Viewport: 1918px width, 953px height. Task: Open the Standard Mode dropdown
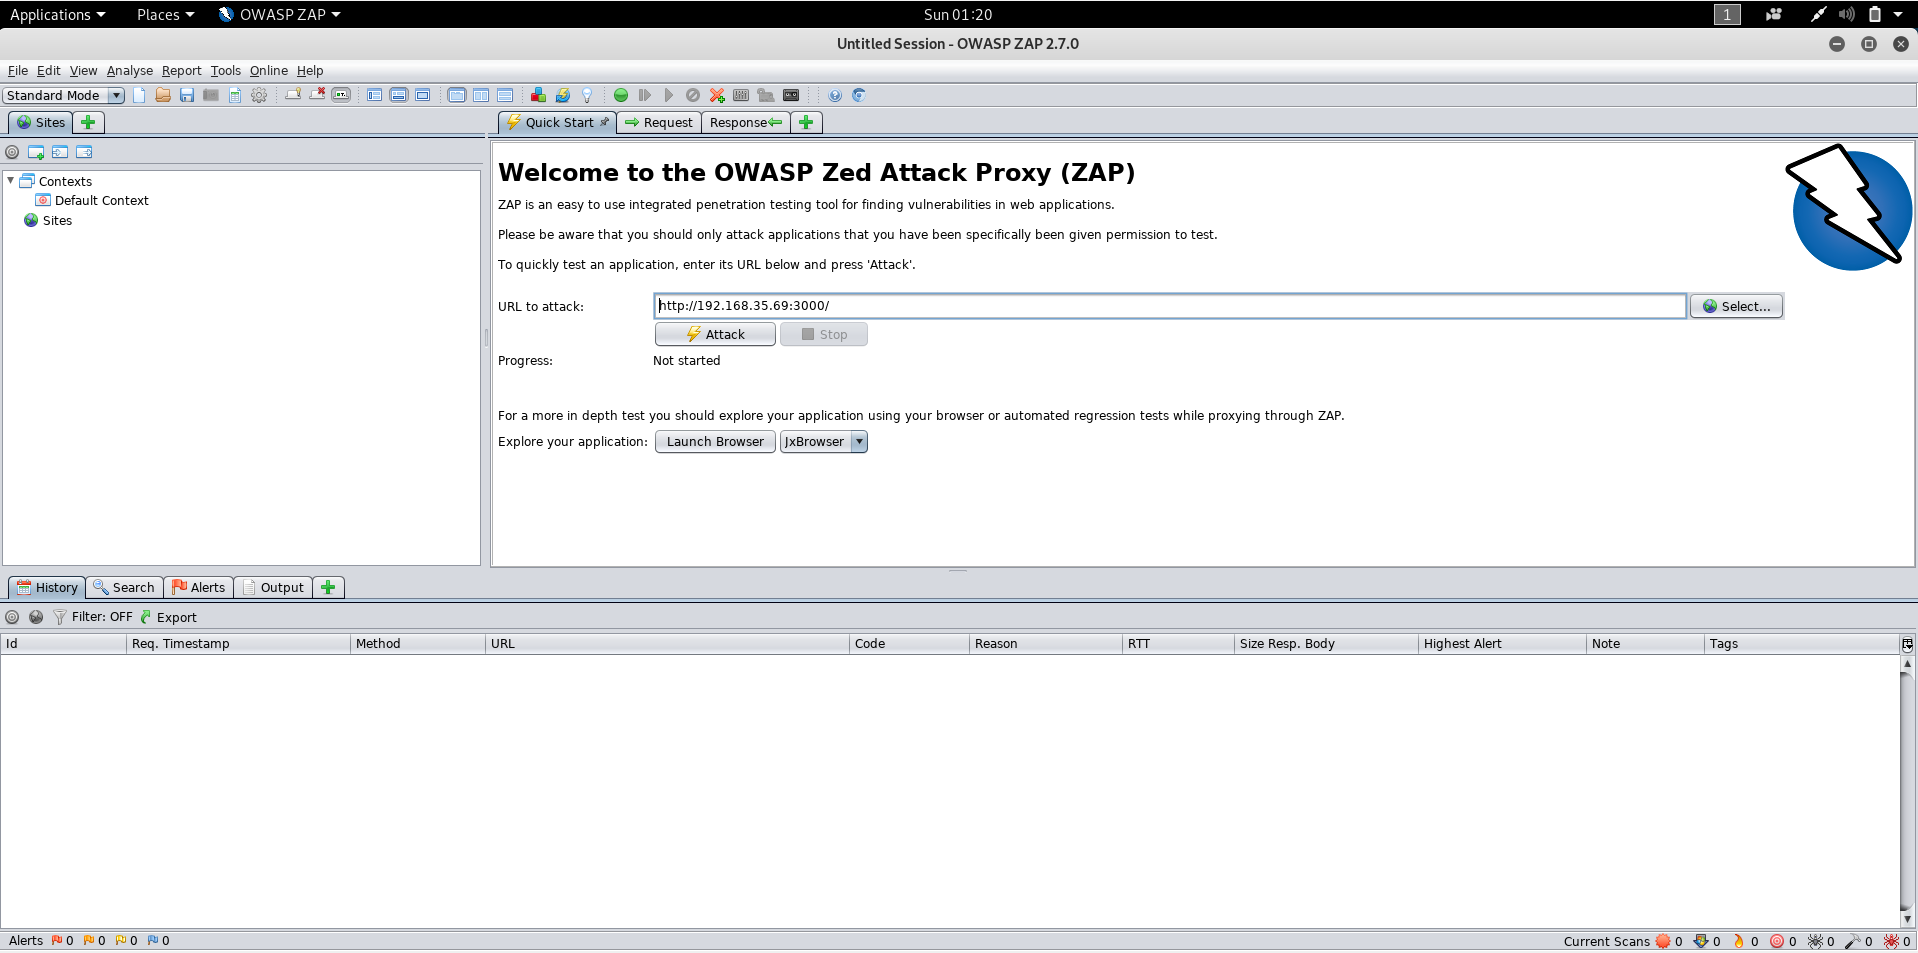point(63,95)
